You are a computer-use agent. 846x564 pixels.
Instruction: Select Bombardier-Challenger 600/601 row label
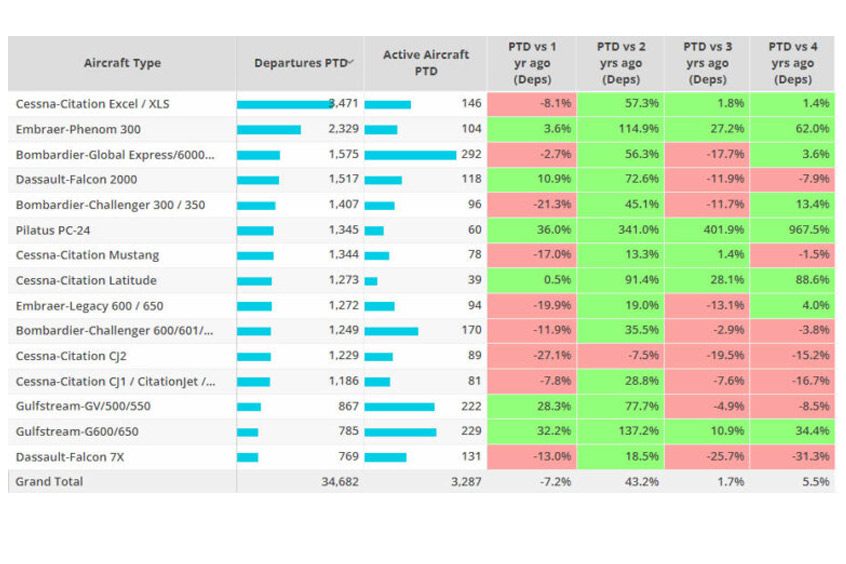(114, 331)
